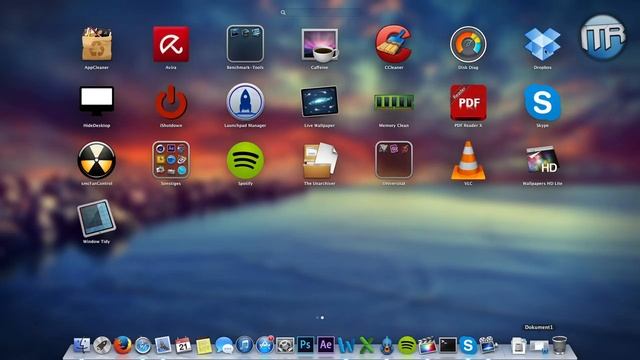
Task: Open iTunes from the Dock
Action: pyautogui.click(x=244, y=345)
